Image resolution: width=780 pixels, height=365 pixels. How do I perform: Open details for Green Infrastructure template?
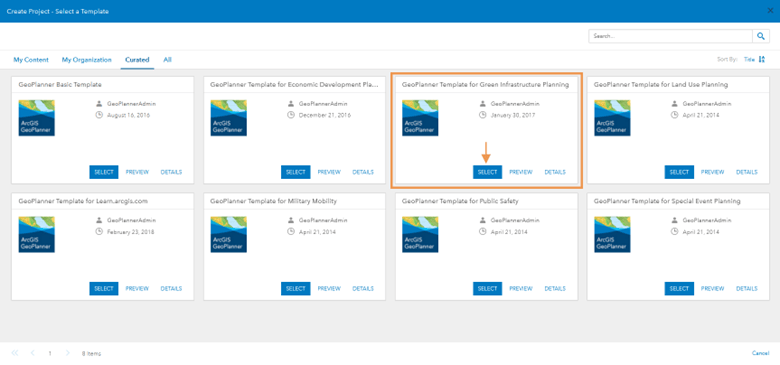pyautogui.click(x=555, y=172)
